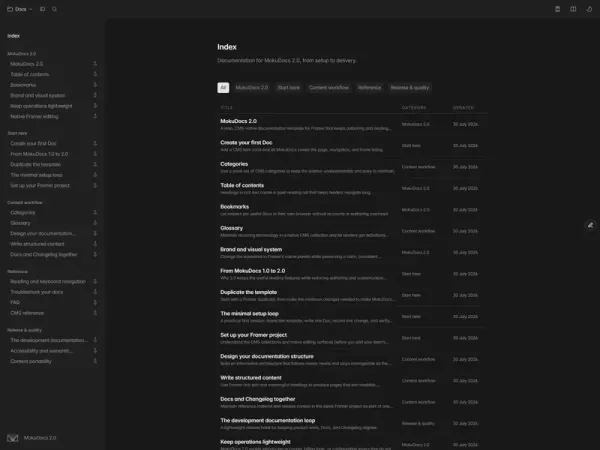The width and height of the screenshot is (600, 450).
Task: Filter the index by Release & quality tab
Action: point(409,88)
